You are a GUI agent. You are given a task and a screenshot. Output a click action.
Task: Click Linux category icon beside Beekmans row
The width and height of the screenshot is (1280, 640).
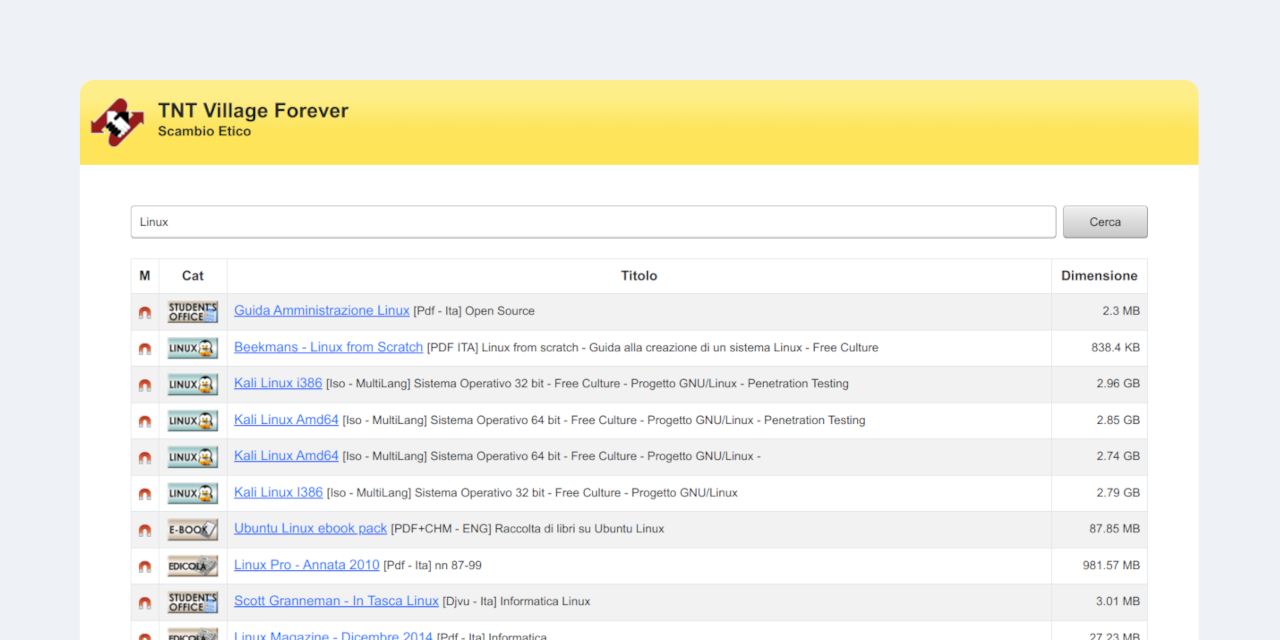tap(192, 348)
